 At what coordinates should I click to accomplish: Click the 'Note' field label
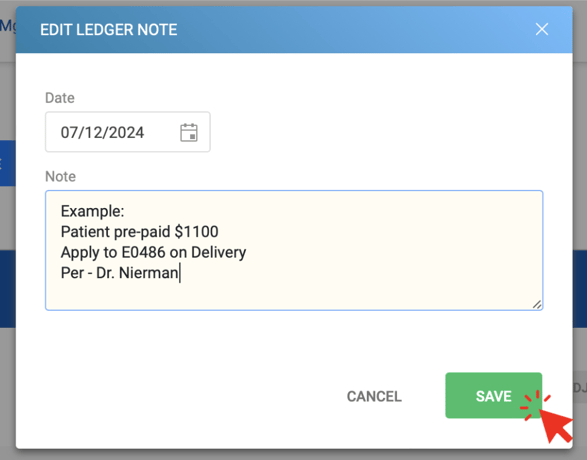click(60, 176)
